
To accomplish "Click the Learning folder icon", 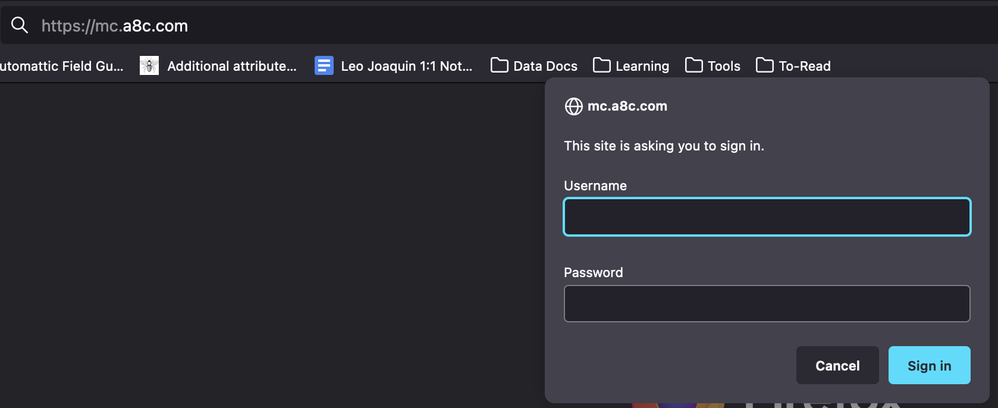I will point(602,66).
